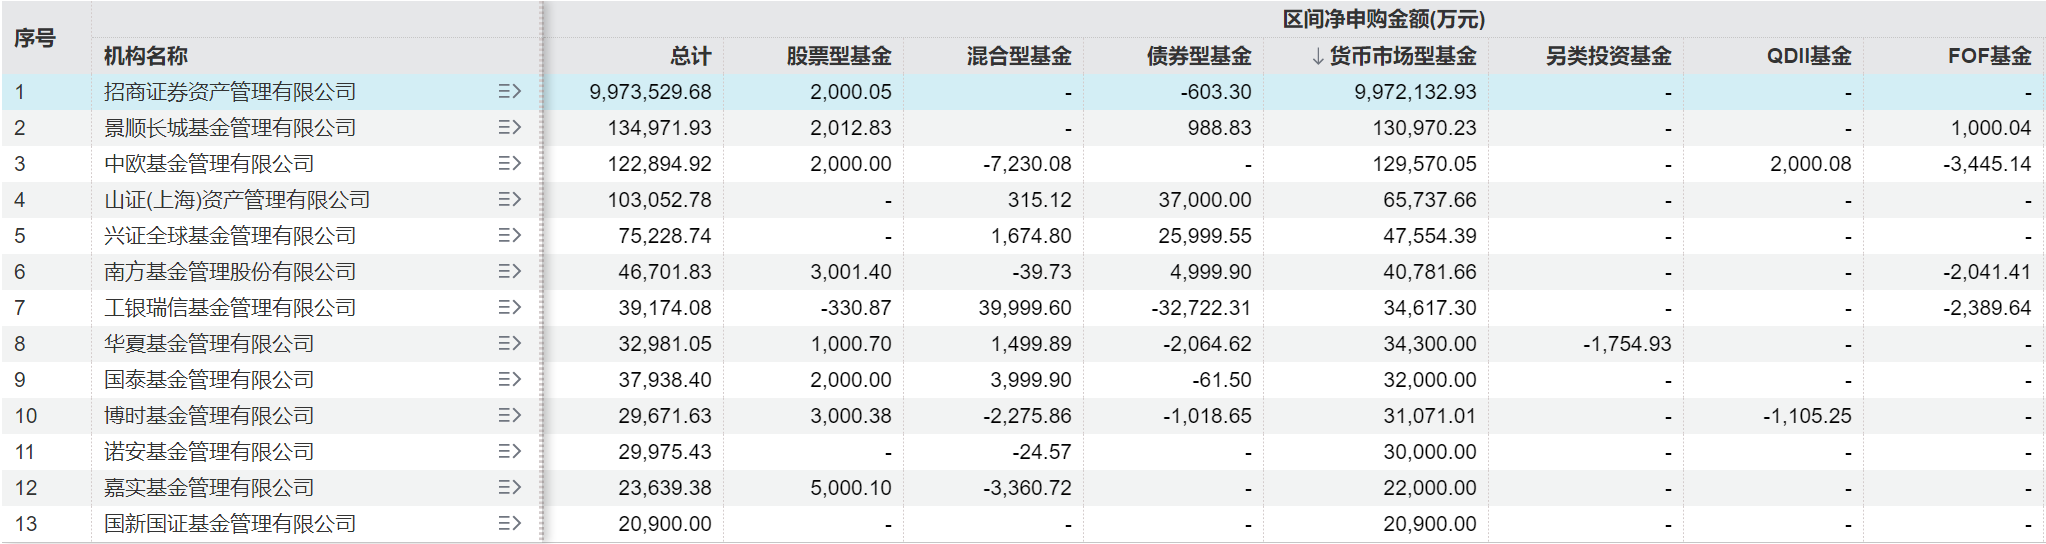Open the detail icon for 嘉实基金管理有限公司
This screenshot has width=2046, height=544.
click(x=510, y=488)
